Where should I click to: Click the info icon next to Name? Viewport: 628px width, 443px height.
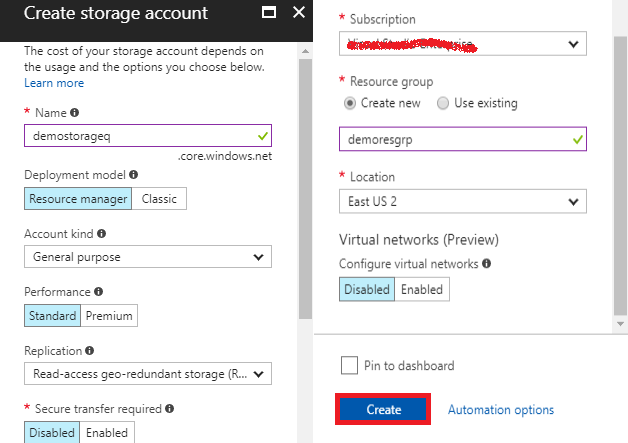pyautogui.click(x=75, y=113)
